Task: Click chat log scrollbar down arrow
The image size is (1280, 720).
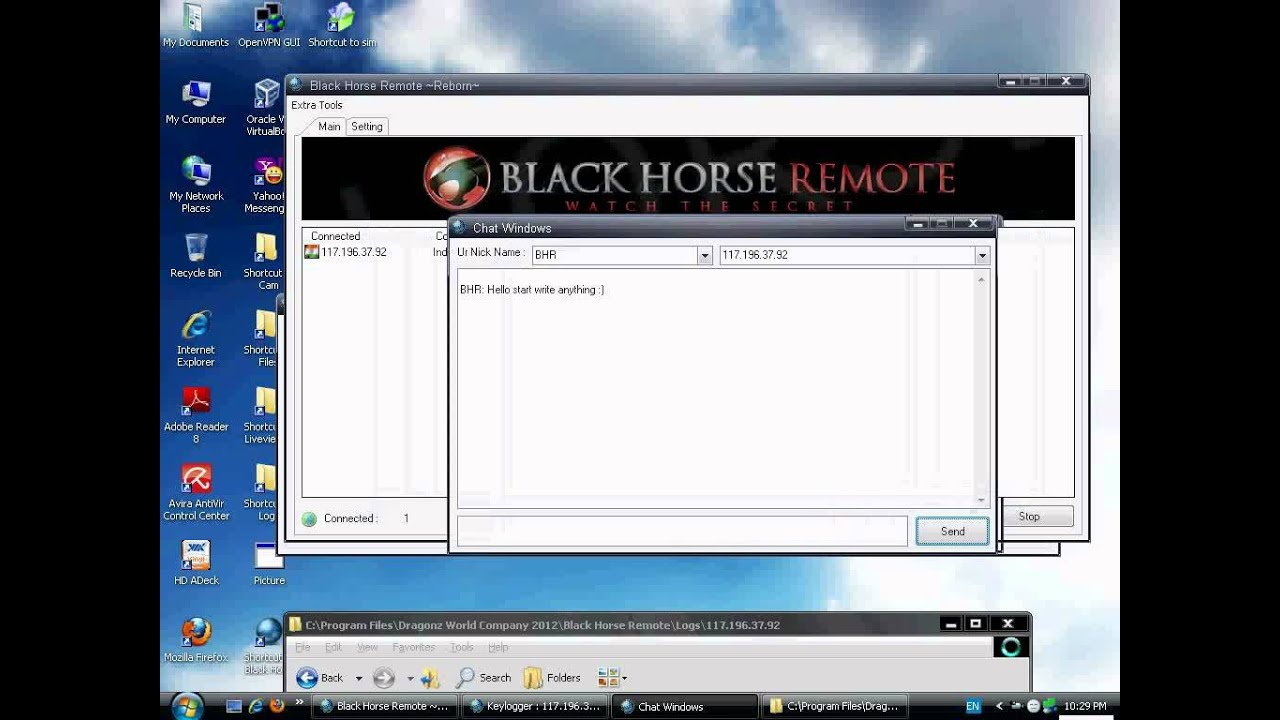Action: point(981,500)
